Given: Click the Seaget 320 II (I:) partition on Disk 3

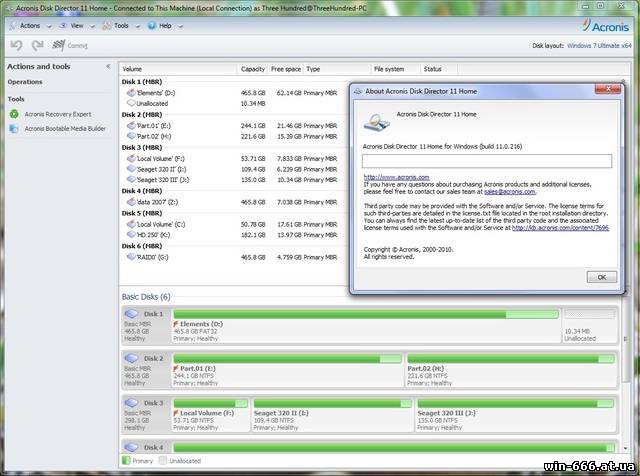Looking at the screenshot, I should click(332, 413).
